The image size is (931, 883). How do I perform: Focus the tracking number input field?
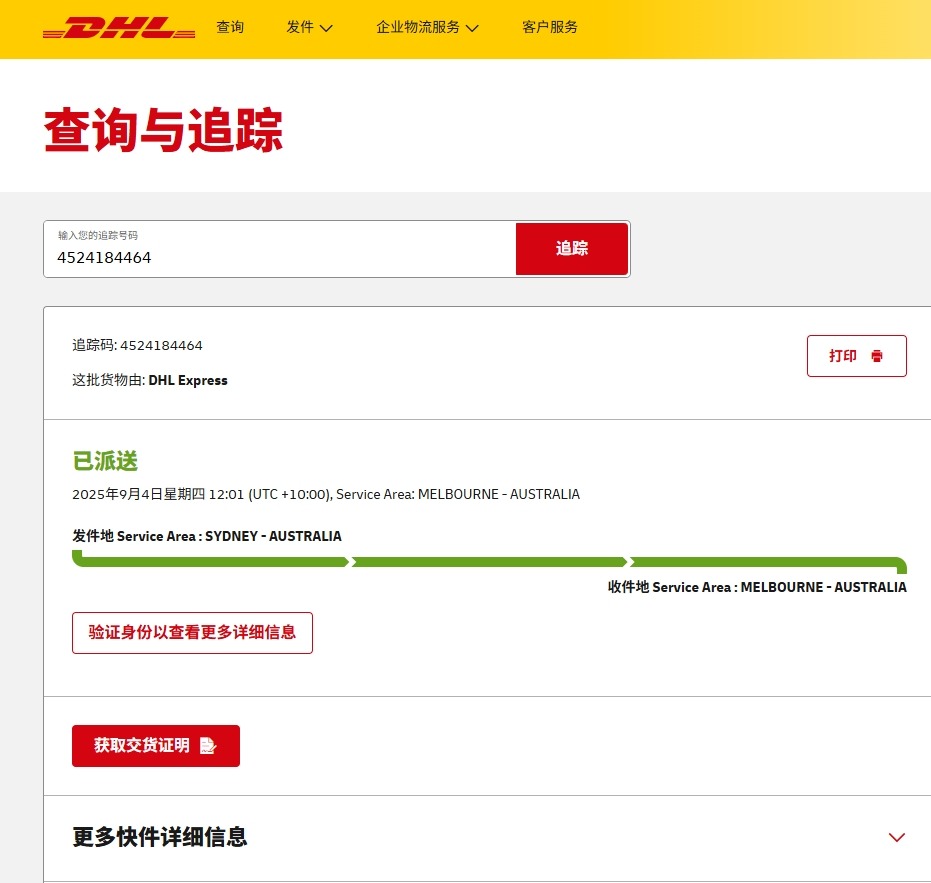(280, 249)
